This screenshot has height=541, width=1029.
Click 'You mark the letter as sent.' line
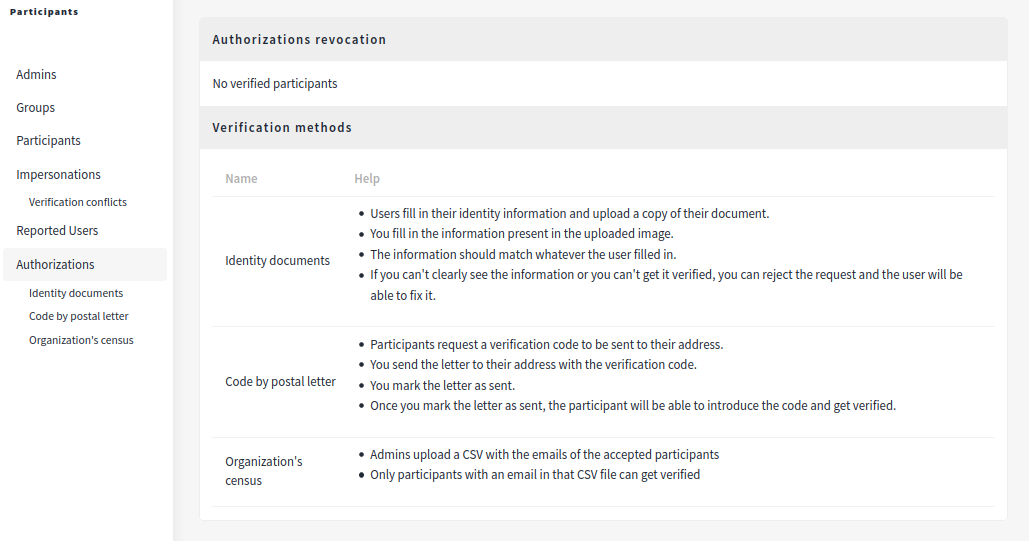coord(442,385)
